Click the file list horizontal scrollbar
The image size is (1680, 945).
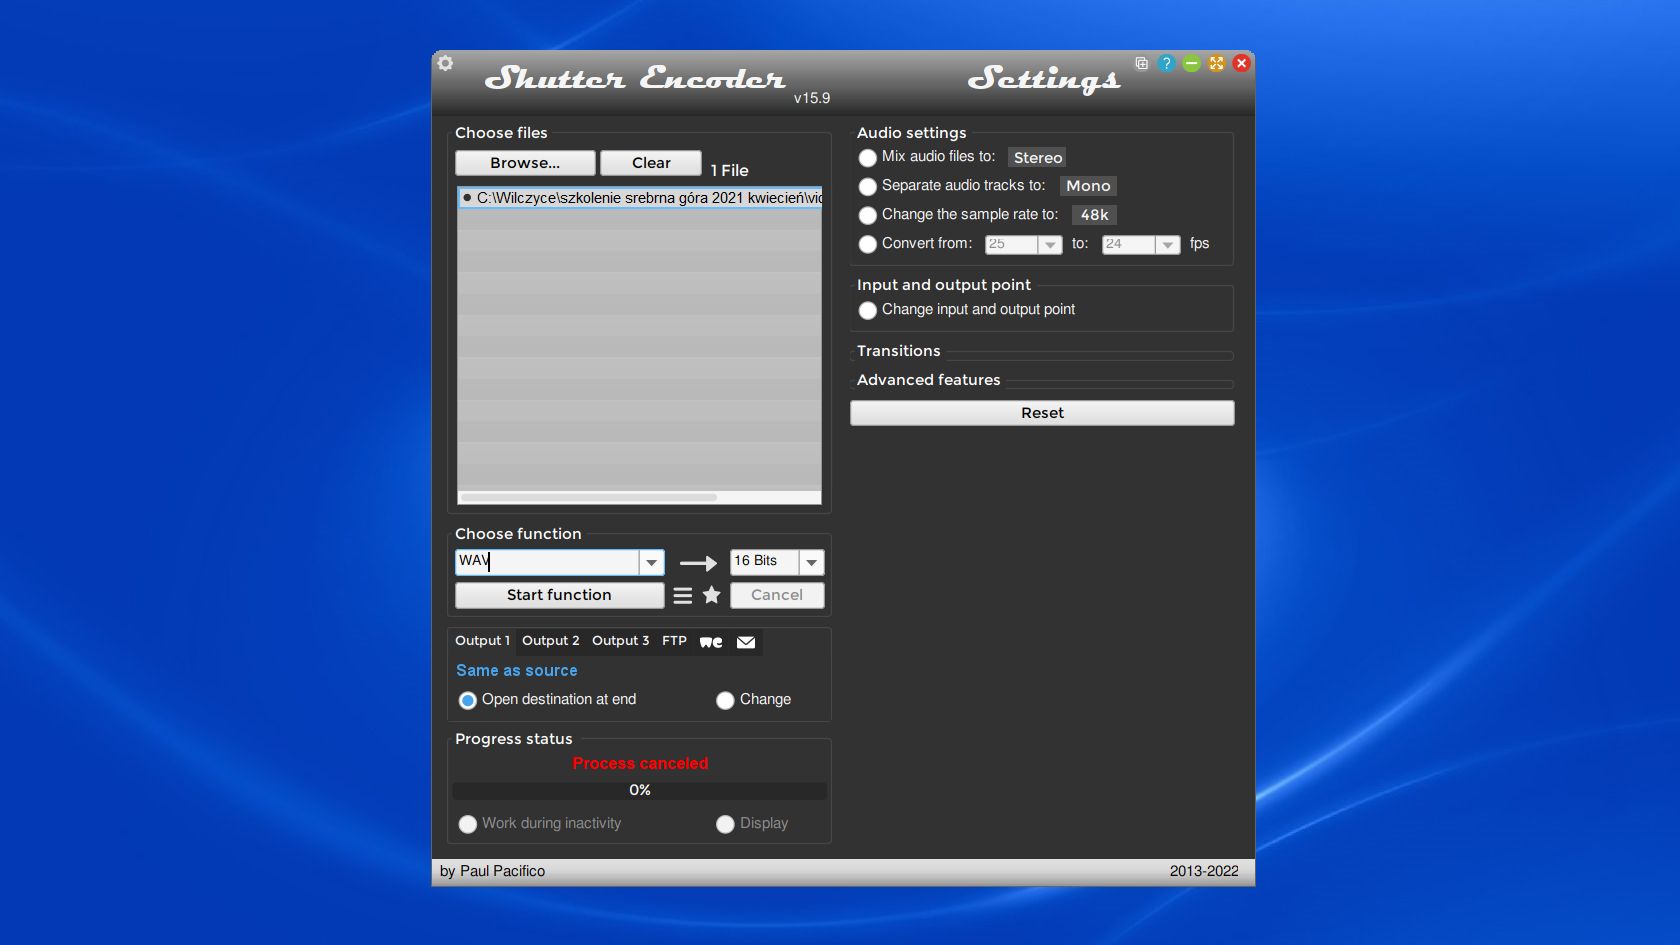[589, 497]
